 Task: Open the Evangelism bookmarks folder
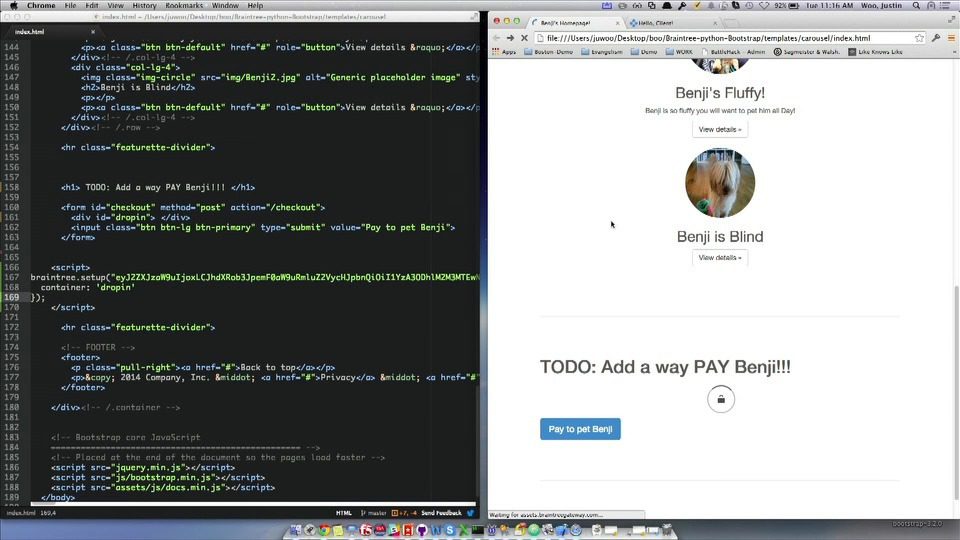pos(602,52)
